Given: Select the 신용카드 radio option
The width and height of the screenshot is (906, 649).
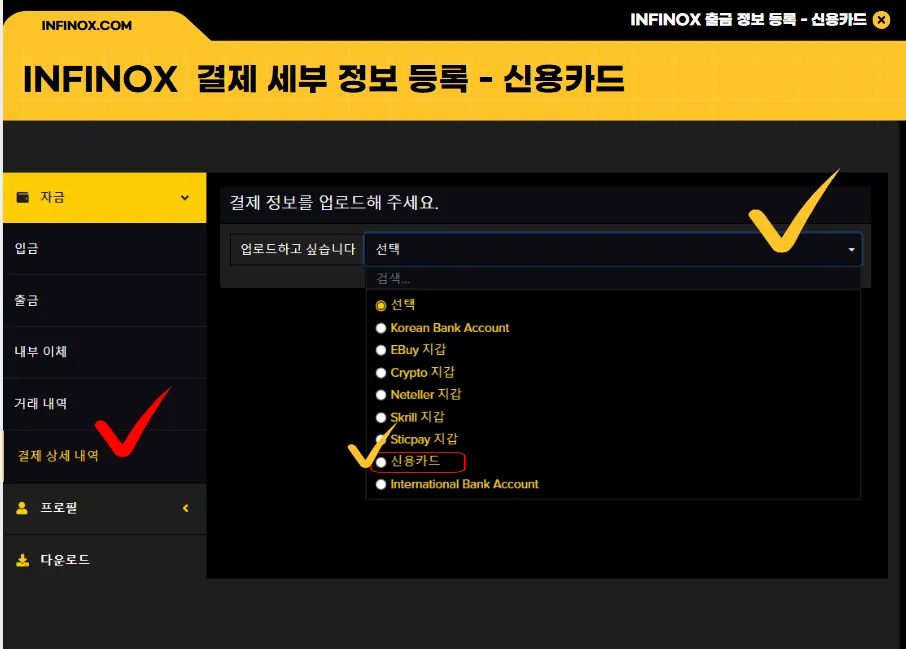Looking at the screenshot, I should pyautogui.click(x=381, y=462).
